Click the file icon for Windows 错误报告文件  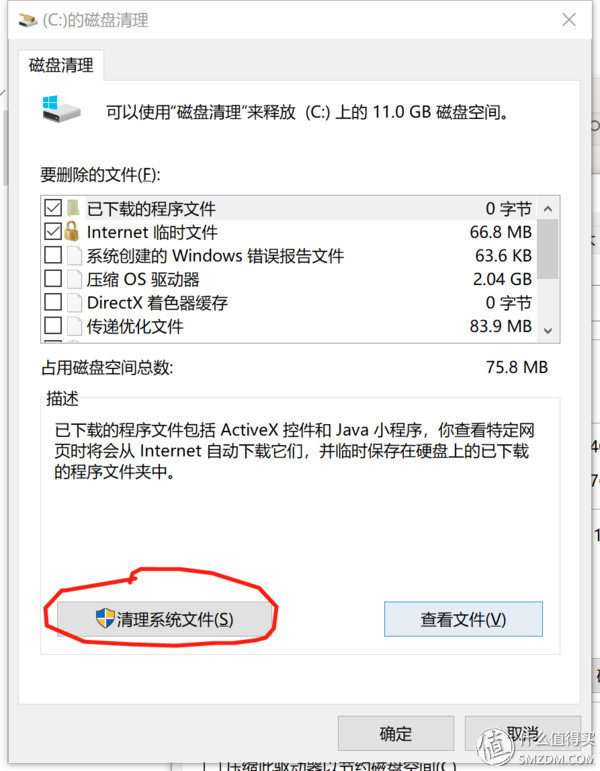(x=74, y=255)
